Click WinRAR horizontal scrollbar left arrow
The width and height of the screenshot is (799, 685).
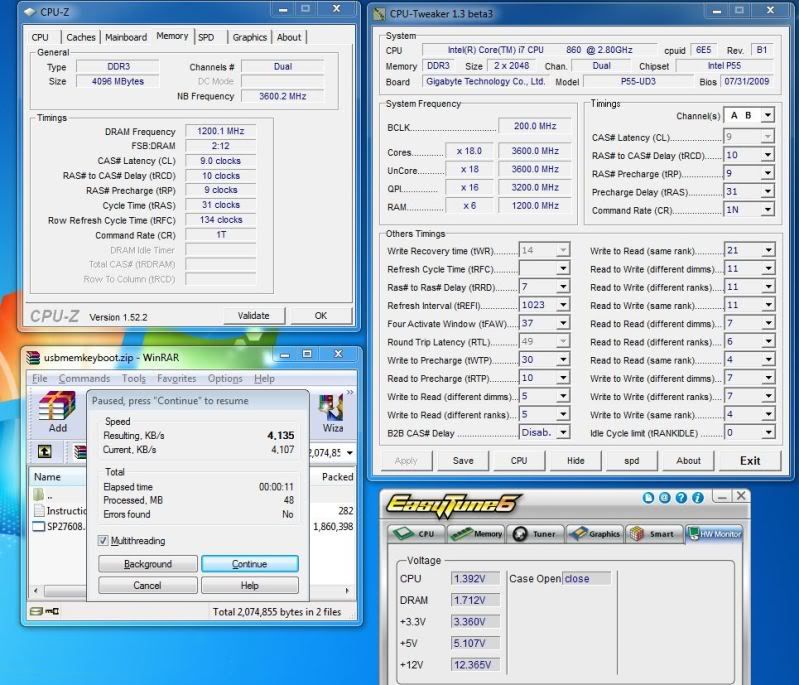[36, 591]
